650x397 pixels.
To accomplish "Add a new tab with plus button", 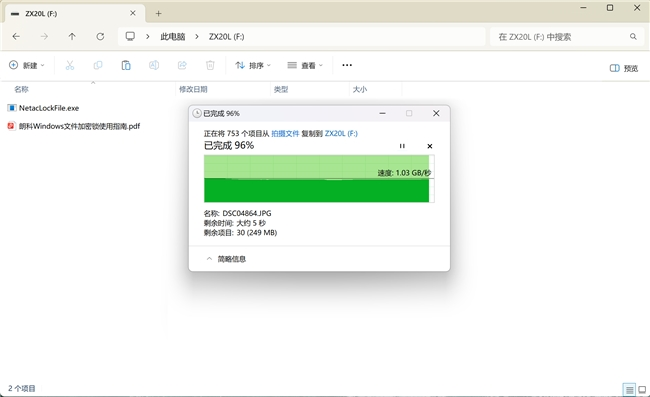I will click(158, 14).
